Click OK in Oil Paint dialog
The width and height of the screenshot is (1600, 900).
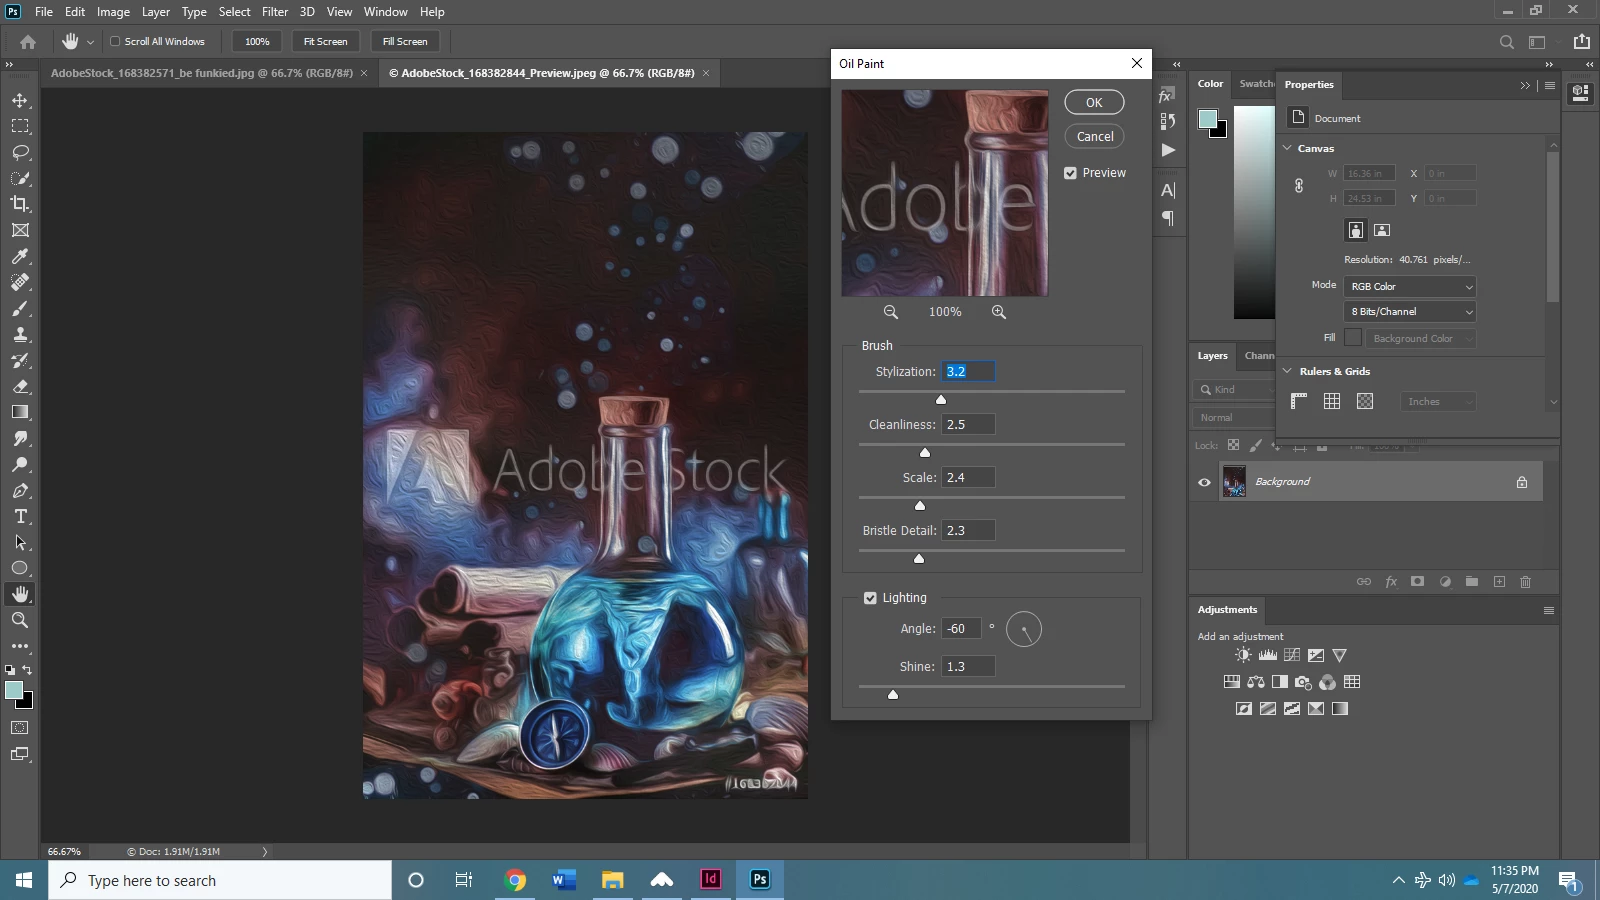[x=1094, y=103]
